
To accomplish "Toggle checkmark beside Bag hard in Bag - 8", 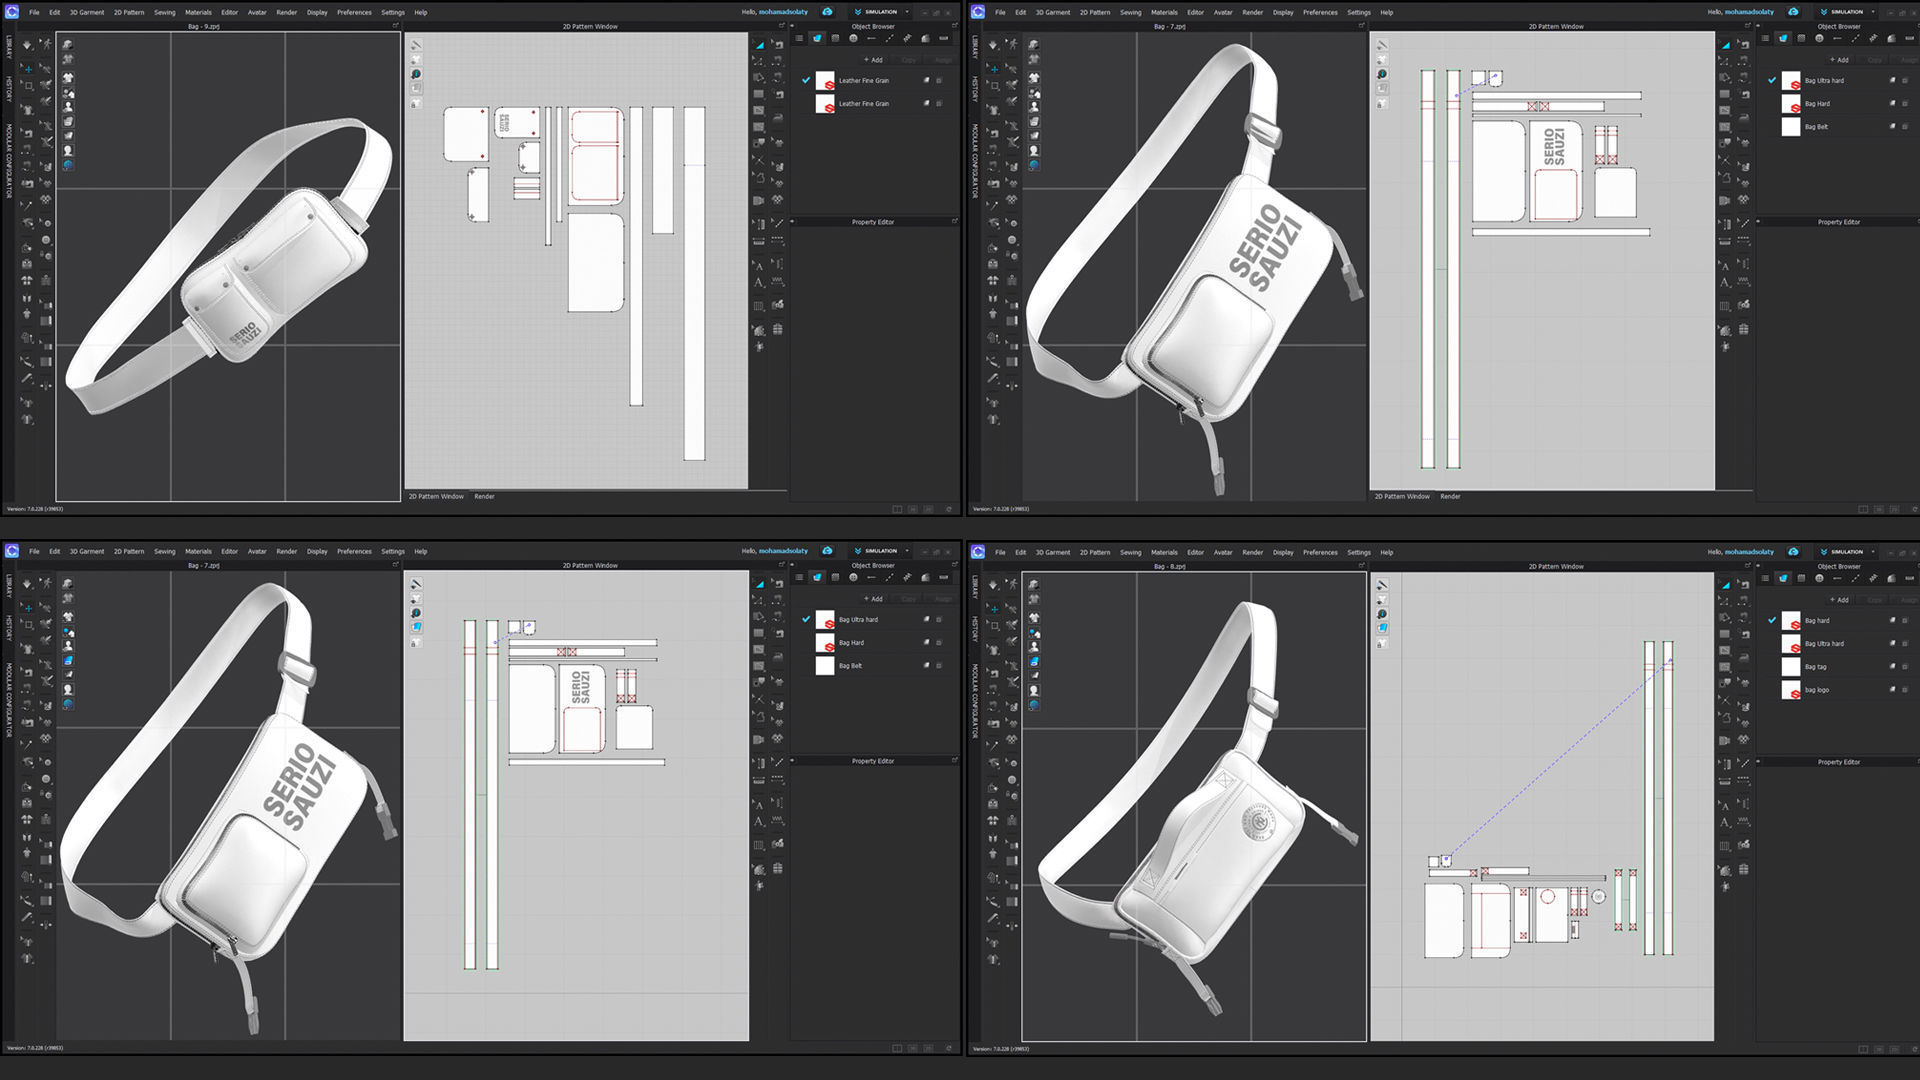I will click(1772, 620).
